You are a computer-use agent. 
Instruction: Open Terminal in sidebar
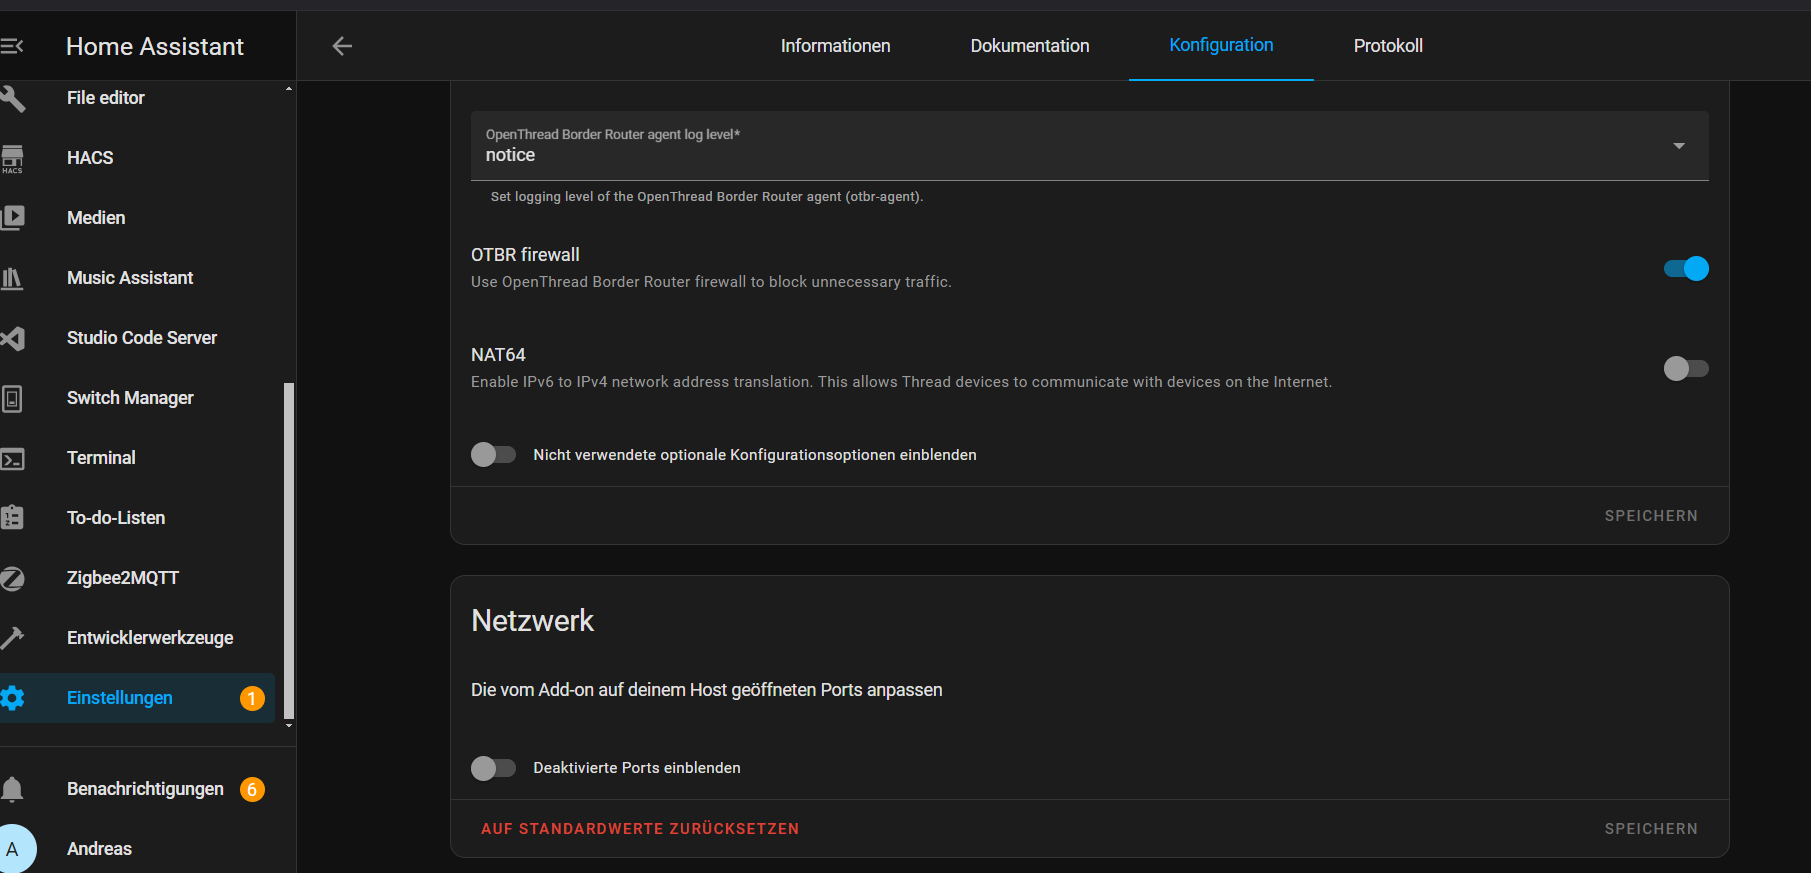point(138,458)
